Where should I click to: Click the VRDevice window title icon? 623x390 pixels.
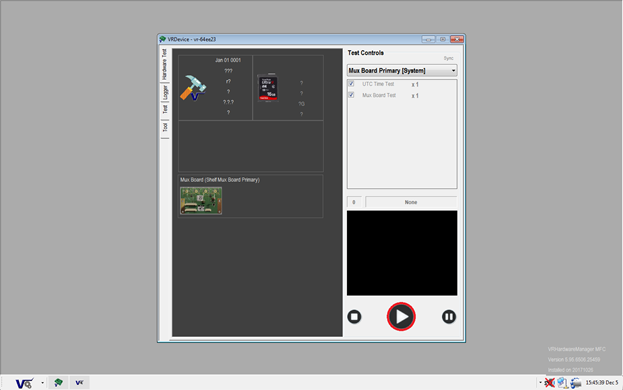point(163,39)
